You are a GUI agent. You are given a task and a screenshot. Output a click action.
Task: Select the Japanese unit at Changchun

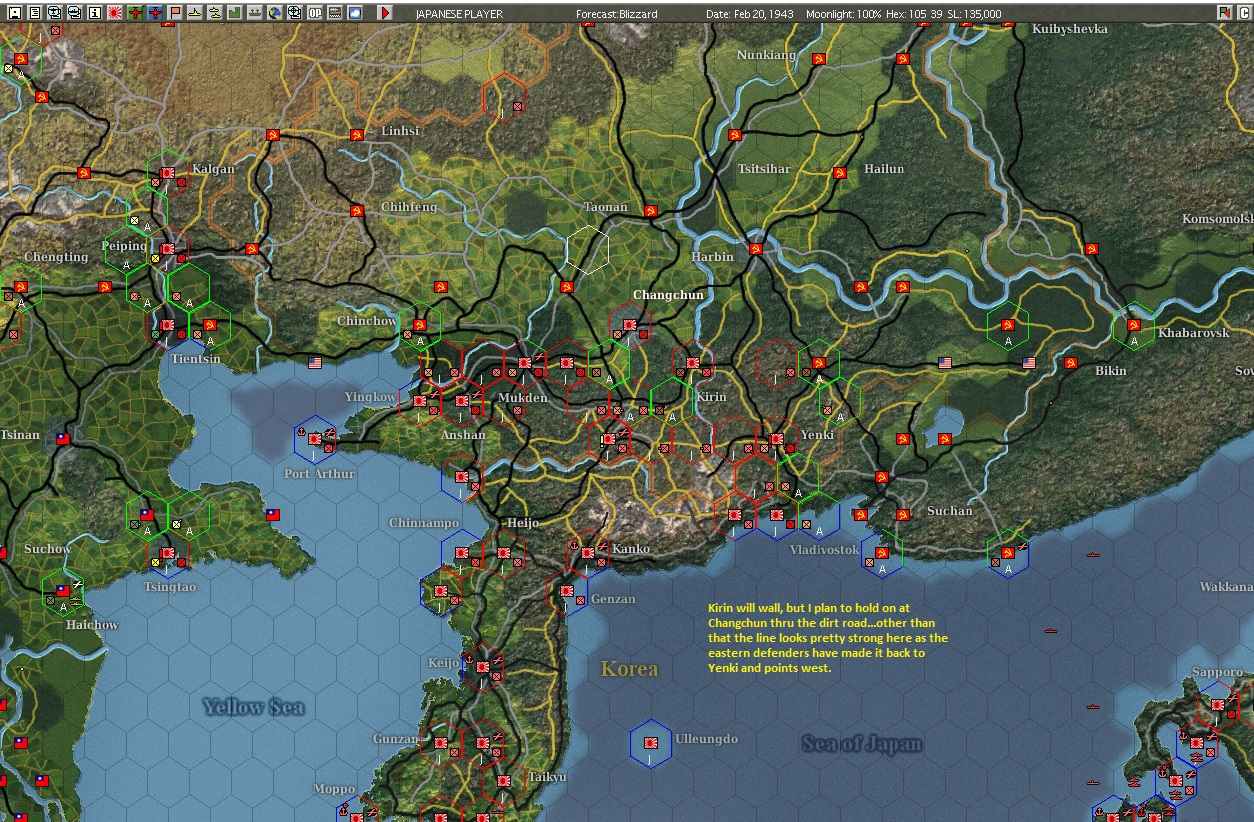[x=630, y=325]
